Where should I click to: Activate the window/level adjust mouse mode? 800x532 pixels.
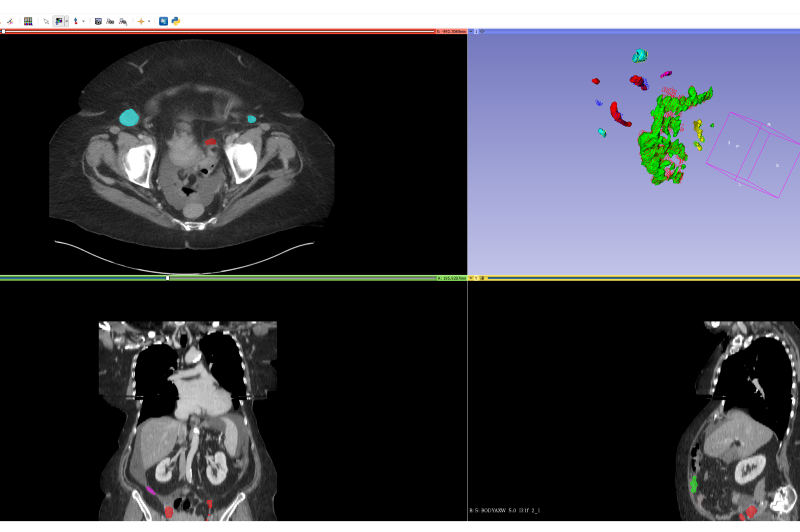pyautogui.click(x=59, y=21)
